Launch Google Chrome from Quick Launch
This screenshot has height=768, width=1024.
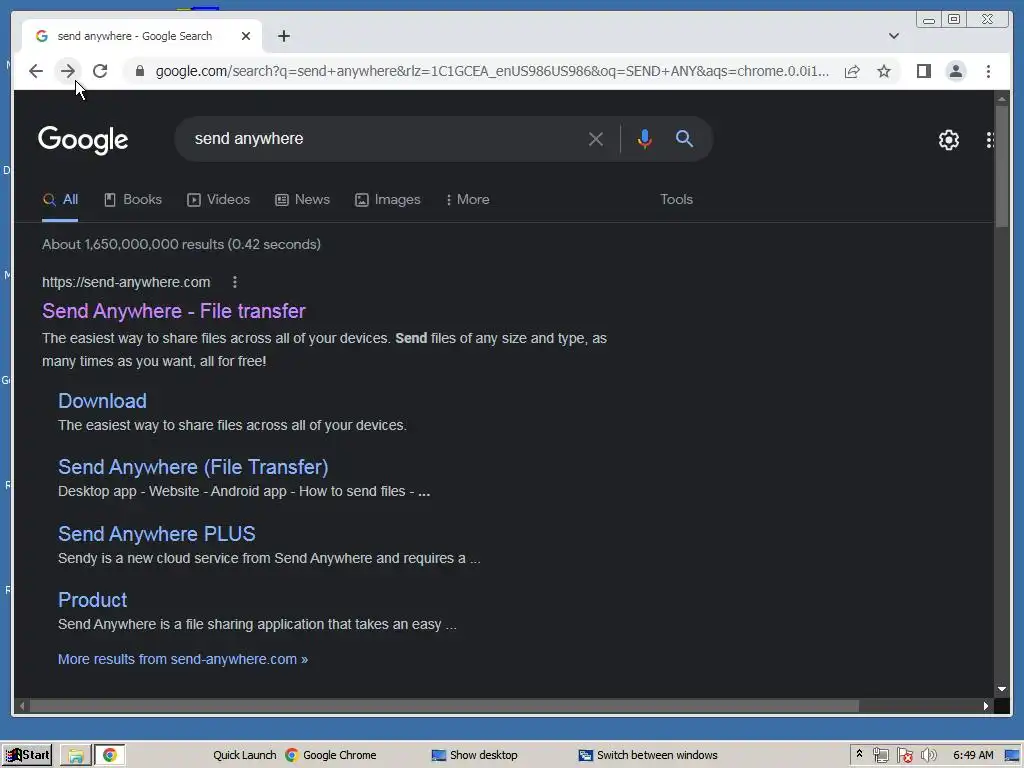pyautogui.click(x=331, y=756)
